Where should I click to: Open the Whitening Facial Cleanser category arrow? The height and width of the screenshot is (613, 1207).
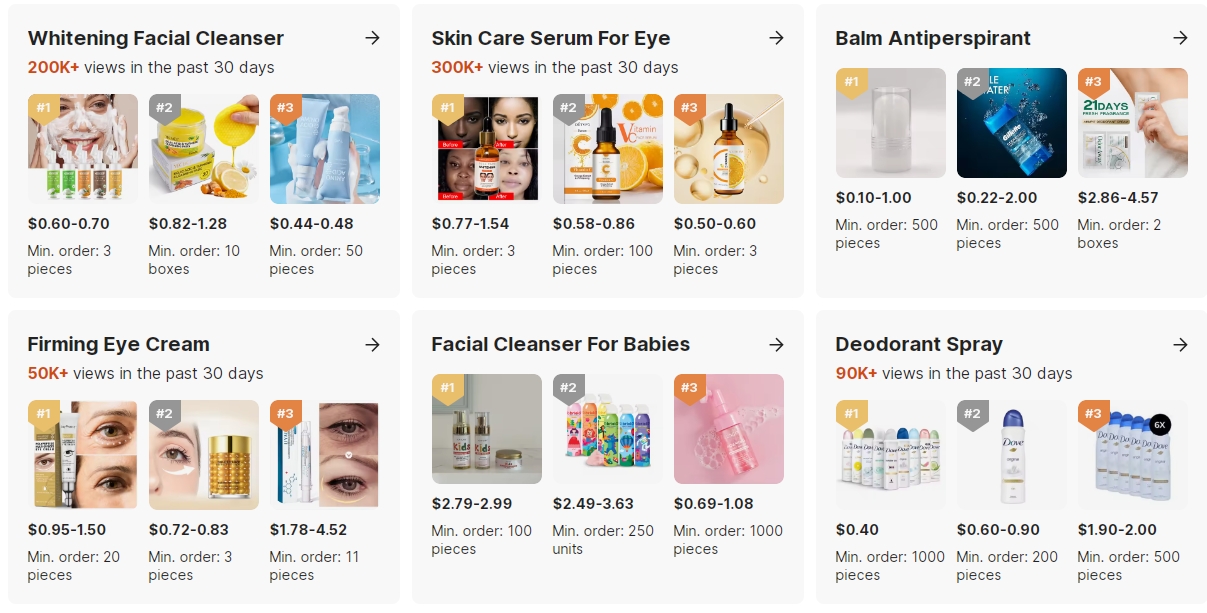[372, 38]
